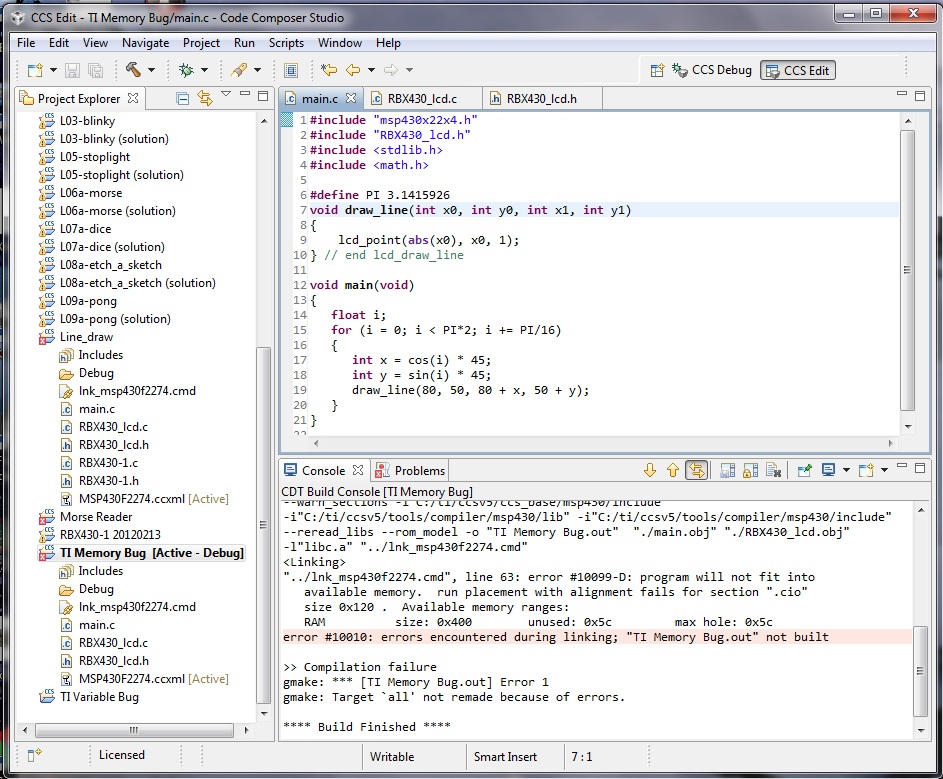The height and width of the screenshot is (779, 943).
Task: Close the main.c editor tab
Action: [351, 97]
